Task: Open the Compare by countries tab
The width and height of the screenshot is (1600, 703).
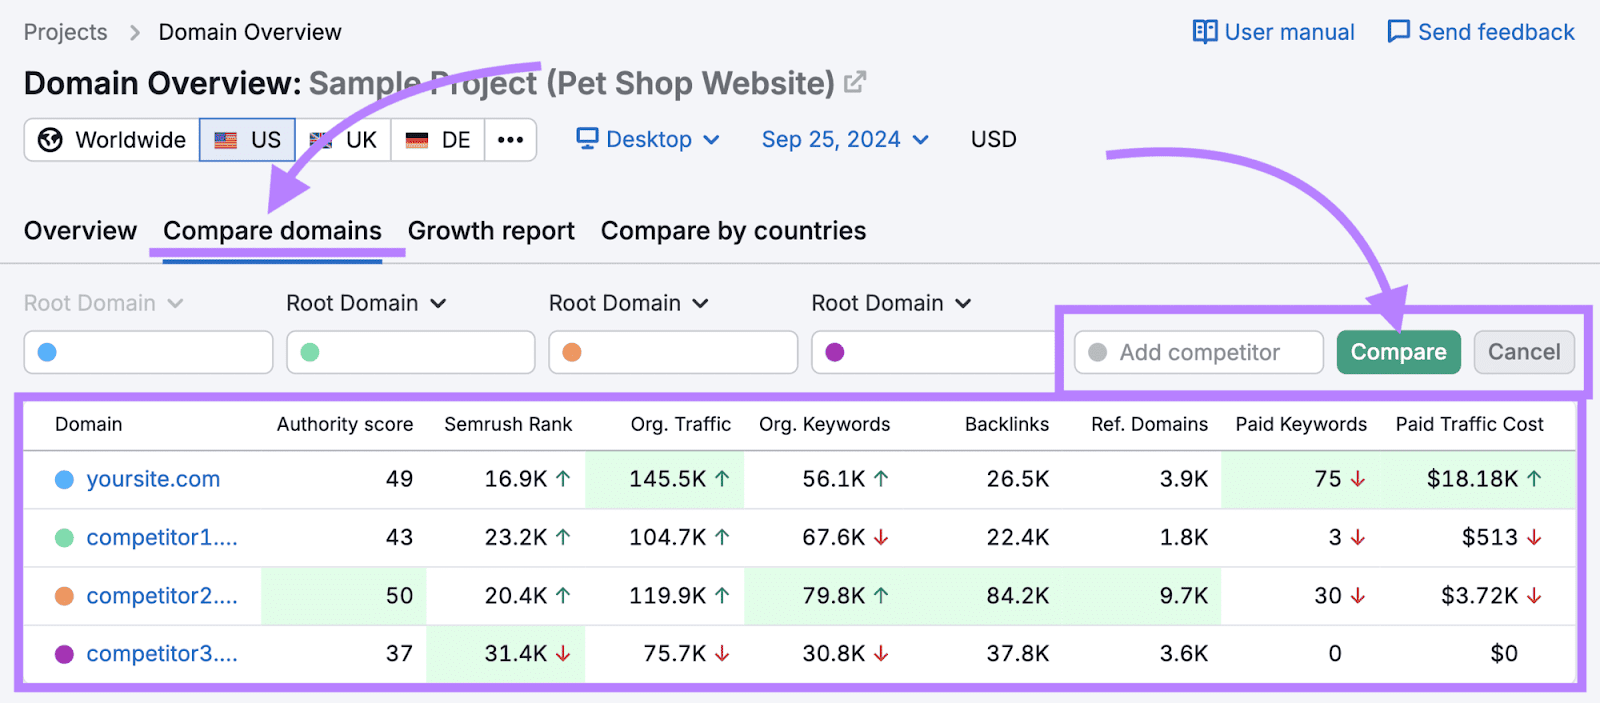Action: [733, 231]
